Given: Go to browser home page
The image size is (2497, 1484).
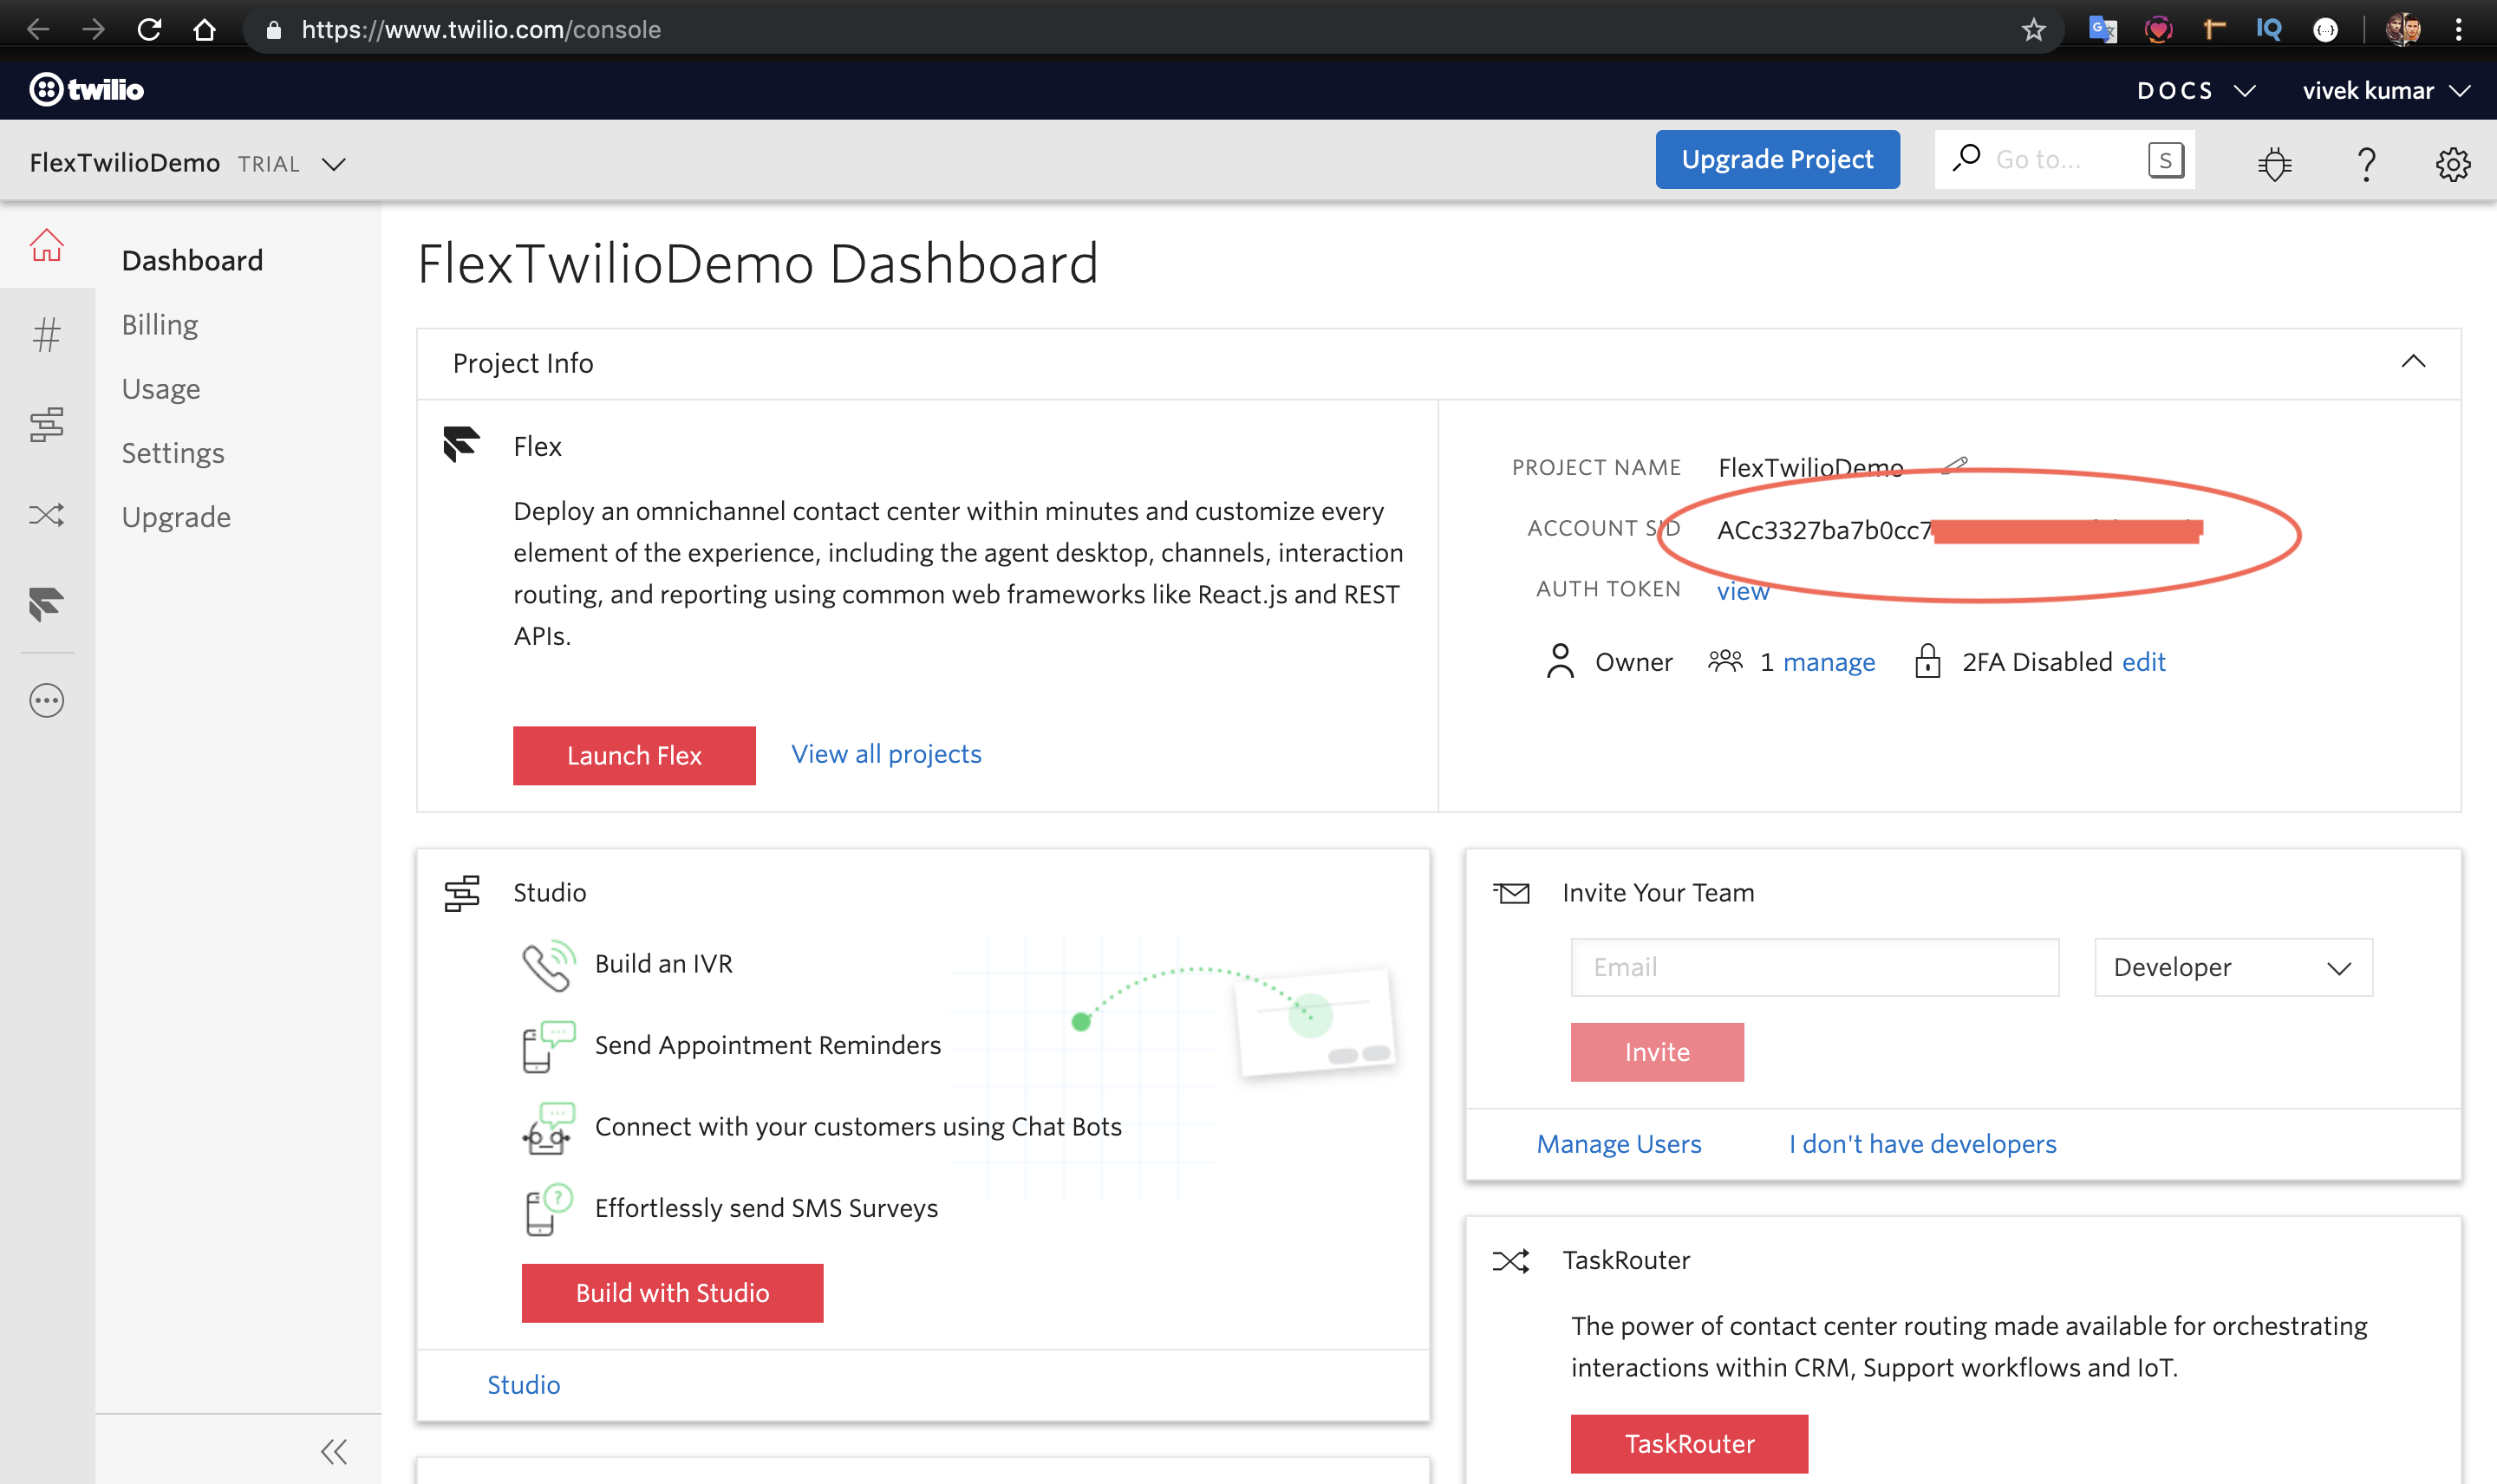Looking at the screenshot, I should [204, 30].
